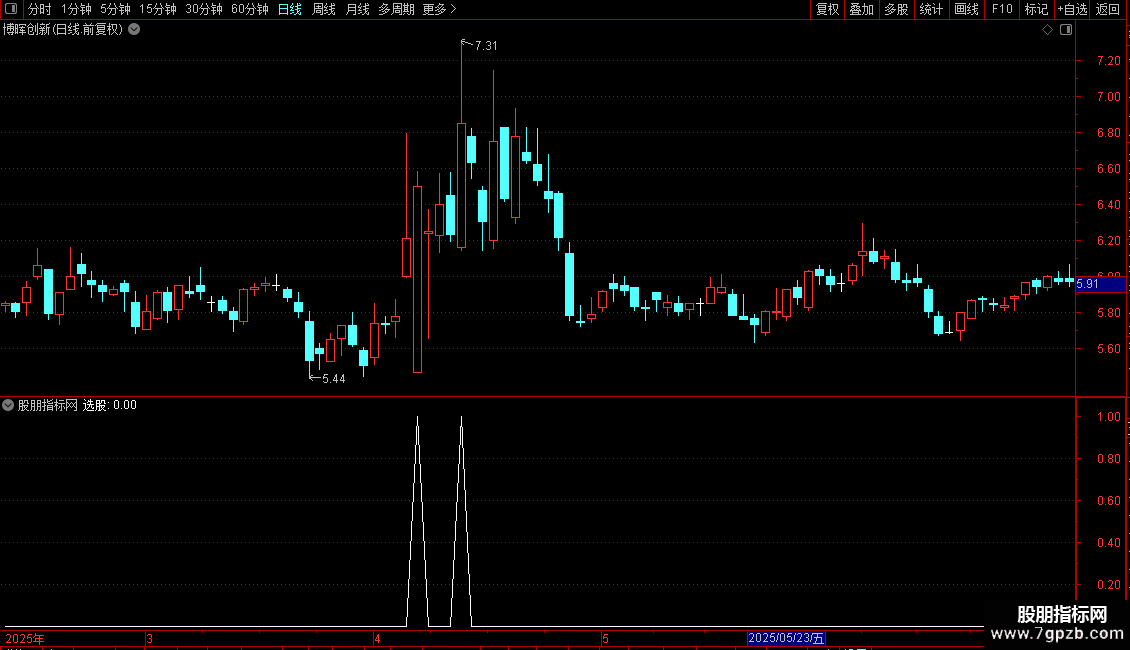This screenshot has height=650, width=1130.
Task: Switch to 周线 weekly chart
Action: pos(324,9)
